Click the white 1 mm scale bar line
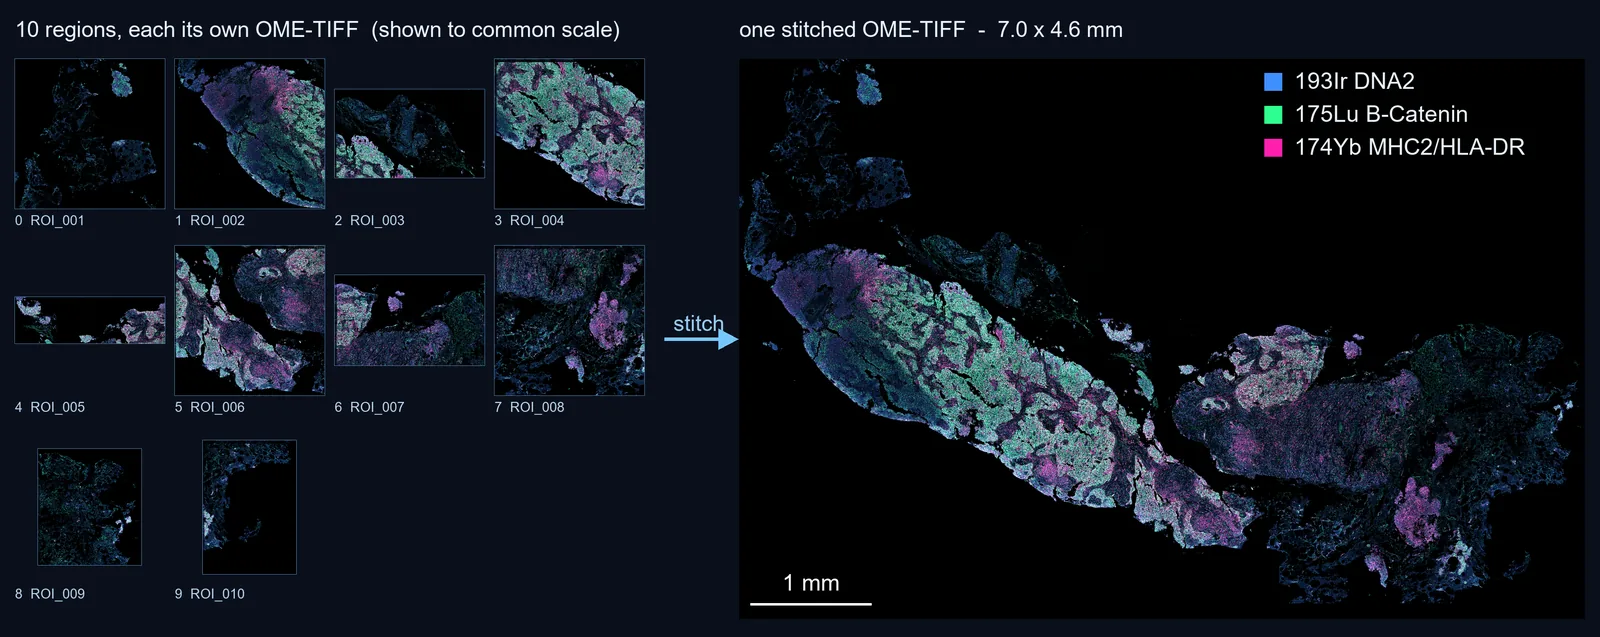The image size is (1600, 637). [811, 604]
